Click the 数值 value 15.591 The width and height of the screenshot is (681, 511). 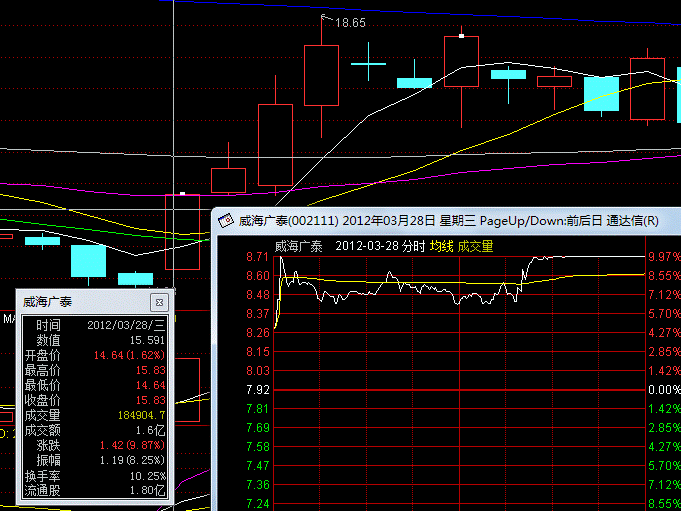[x=148, y=340]
